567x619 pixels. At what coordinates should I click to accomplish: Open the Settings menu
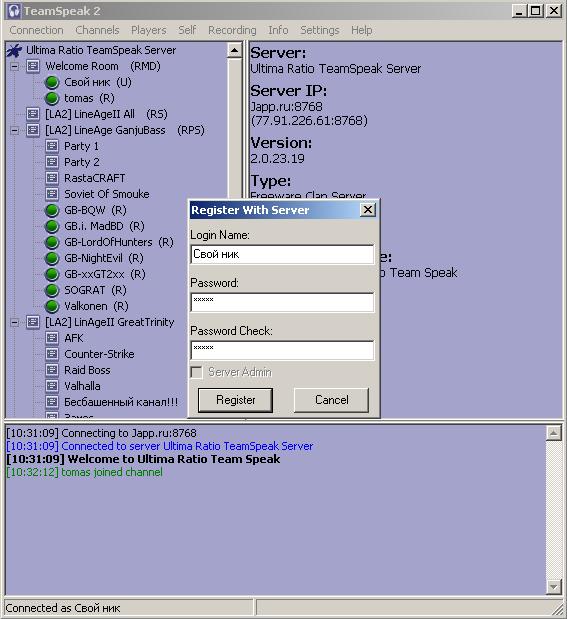tap(319, 30)
